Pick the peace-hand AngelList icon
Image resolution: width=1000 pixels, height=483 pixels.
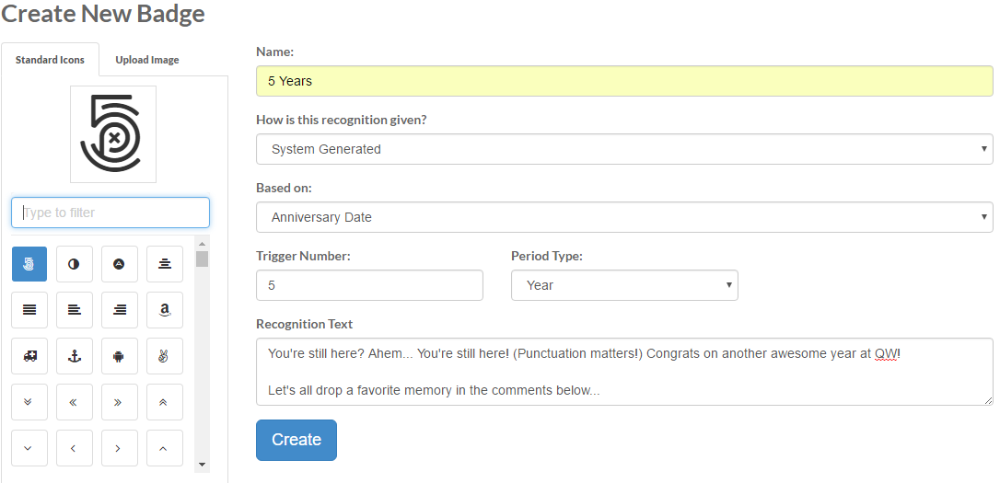(165, 356)
